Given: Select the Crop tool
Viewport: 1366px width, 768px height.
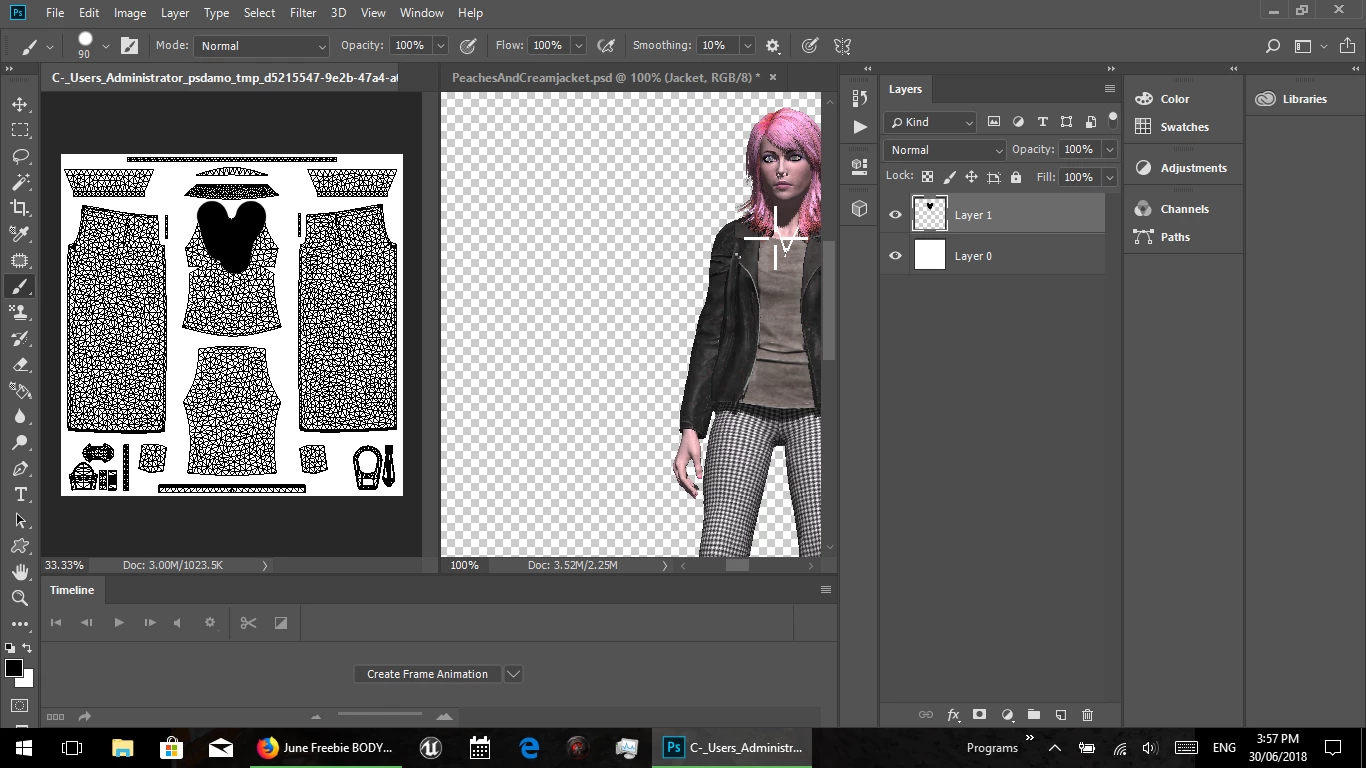Looking at the screenshot, I should pos(20,208).
